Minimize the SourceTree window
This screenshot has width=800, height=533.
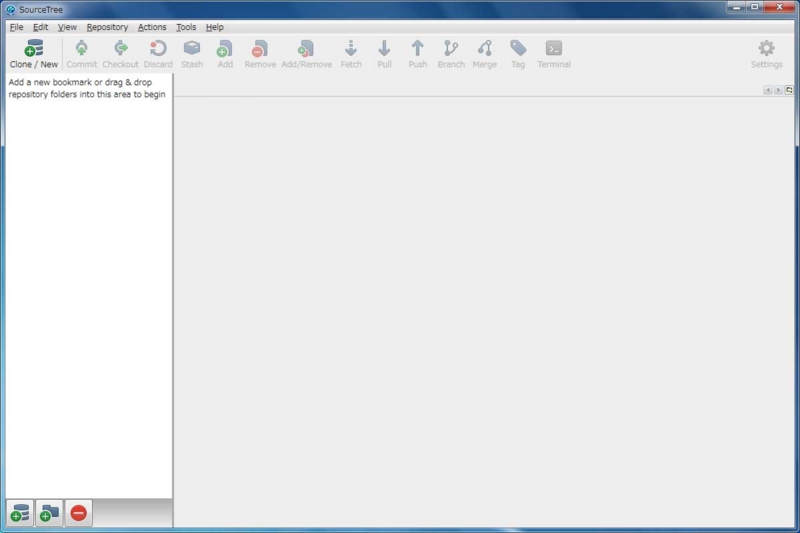point(736,7)
